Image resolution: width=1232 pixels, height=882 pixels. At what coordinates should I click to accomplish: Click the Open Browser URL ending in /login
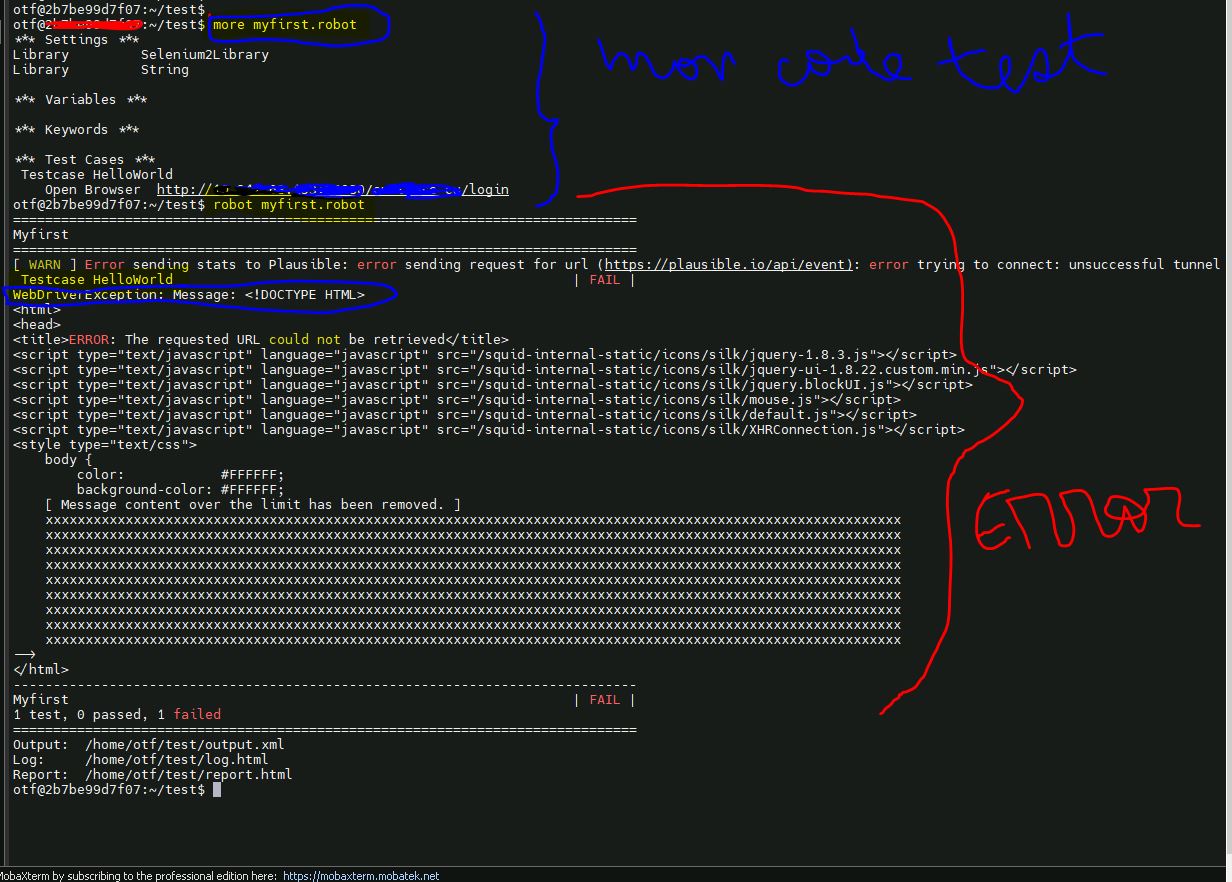tap(332, 190)
